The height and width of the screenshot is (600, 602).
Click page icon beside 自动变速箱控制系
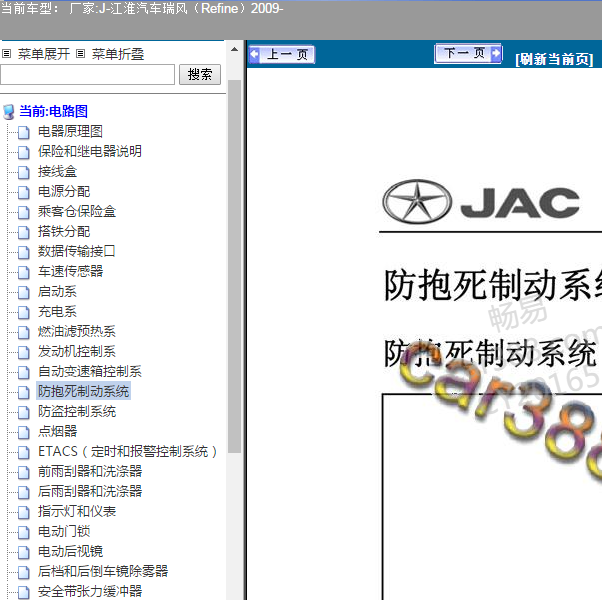click(x=24, y=372)
